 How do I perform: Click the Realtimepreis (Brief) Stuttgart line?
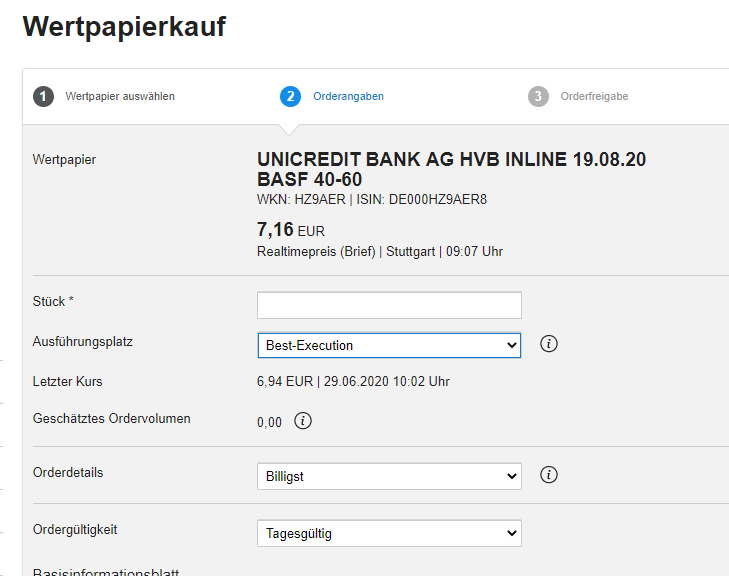pyautogui.click(x=380, y=252)
